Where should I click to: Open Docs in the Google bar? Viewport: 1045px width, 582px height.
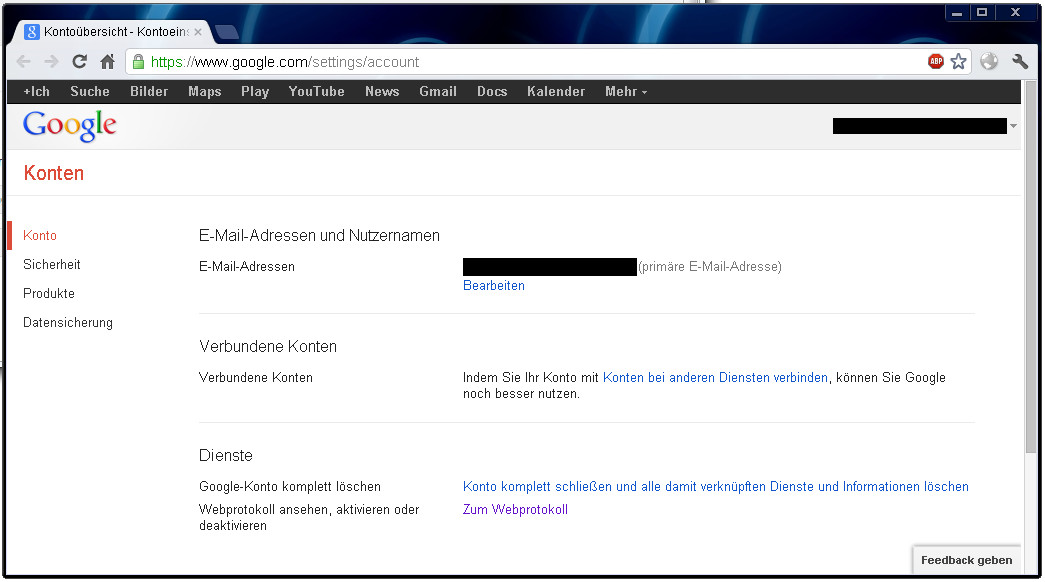point(492,91)
